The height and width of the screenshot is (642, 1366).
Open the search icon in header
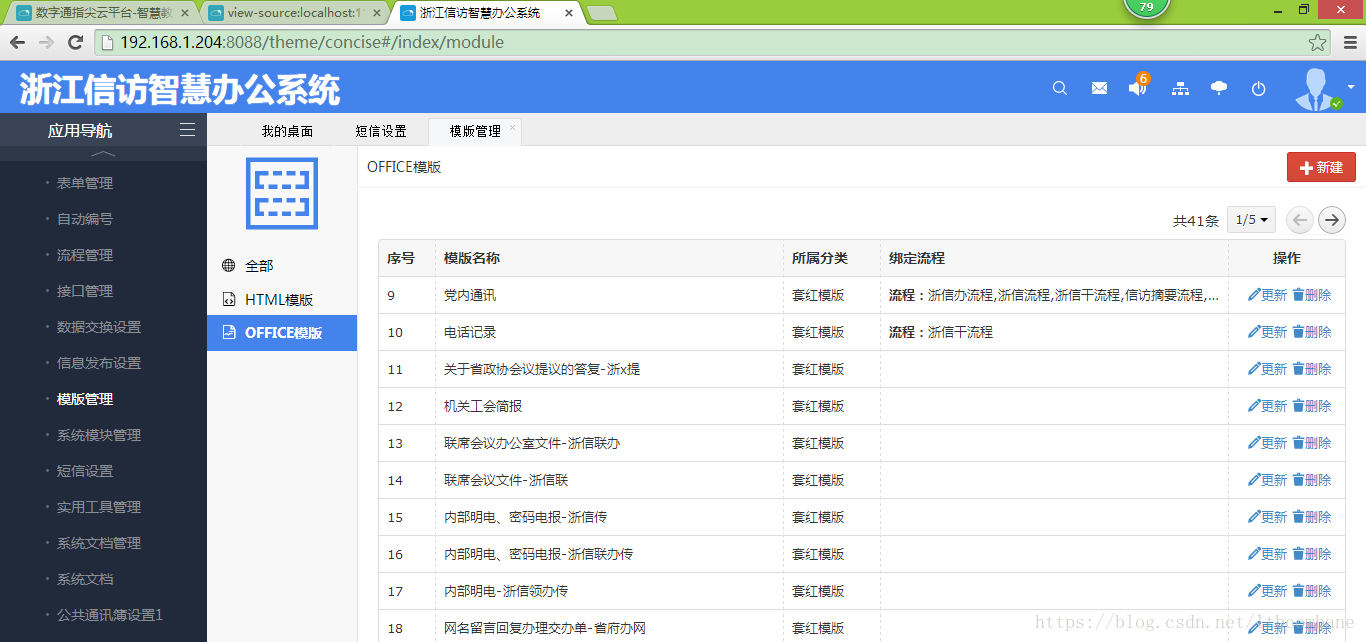[x=1060, y=88]
